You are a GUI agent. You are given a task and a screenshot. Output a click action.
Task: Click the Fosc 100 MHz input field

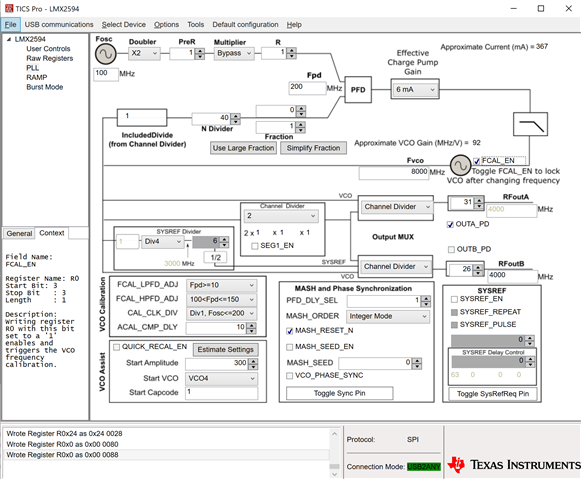(106, 73)
